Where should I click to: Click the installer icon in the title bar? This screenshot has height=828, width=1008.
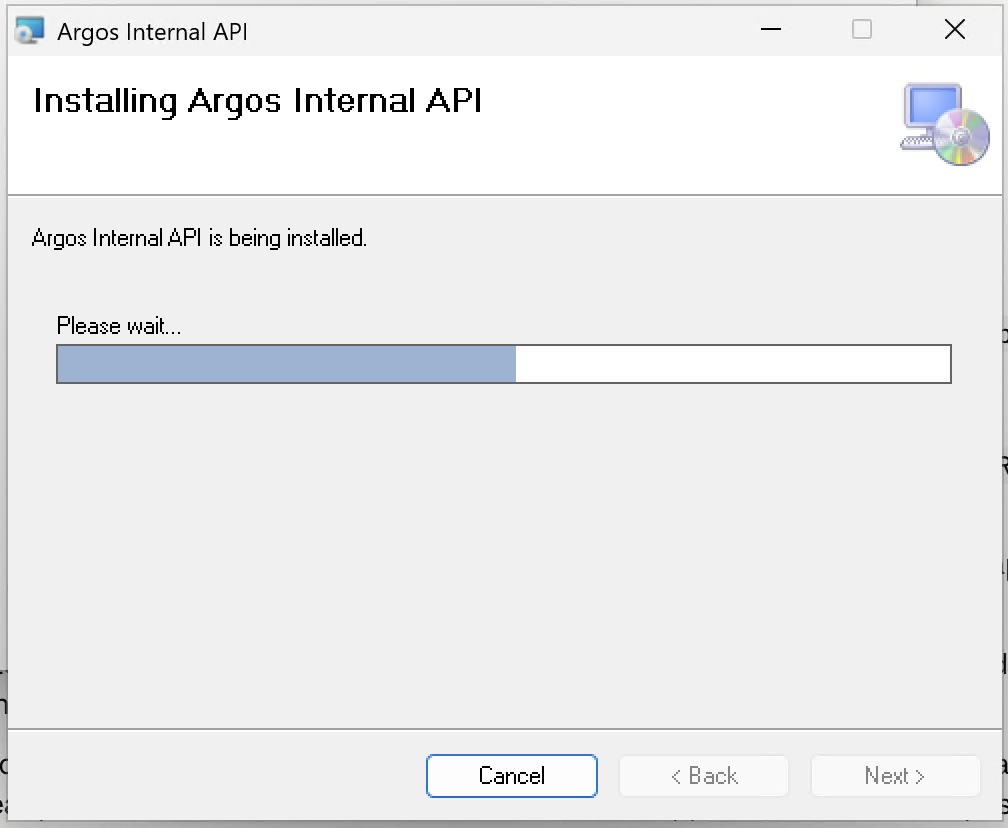tap(30, 30)
